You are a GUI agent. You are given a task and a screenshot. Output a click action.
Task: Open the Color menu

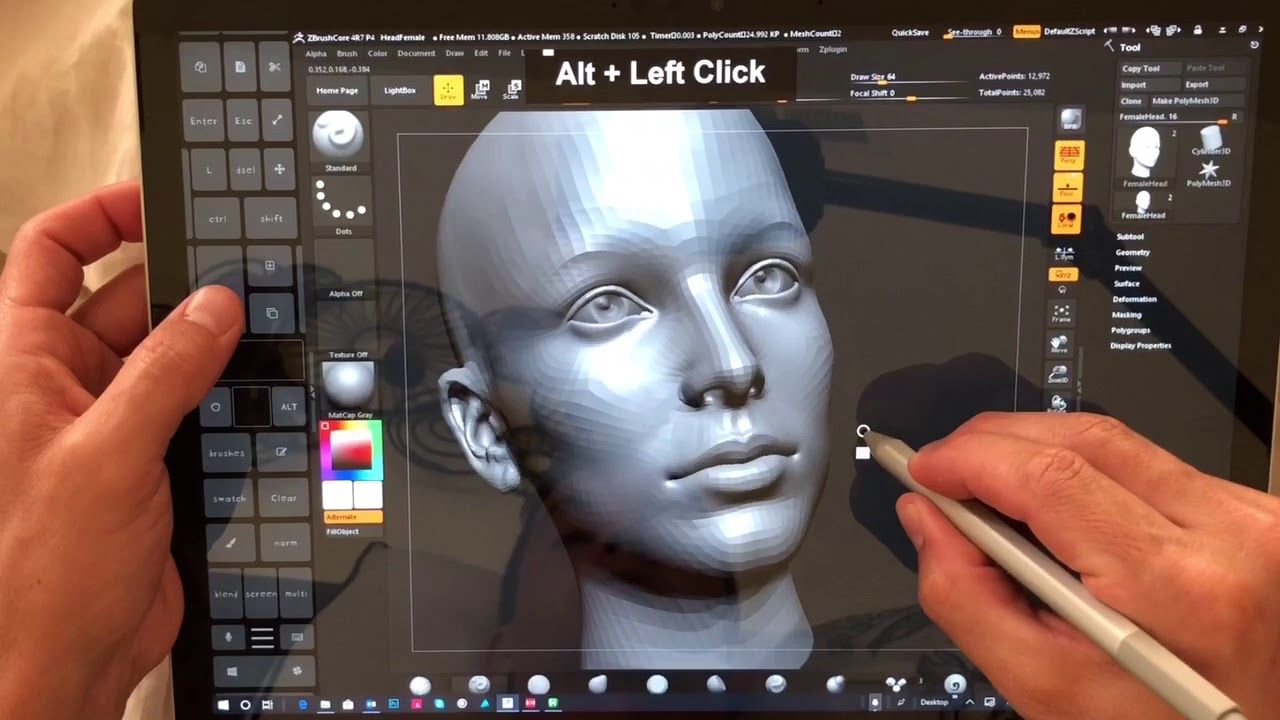[x=378, y=53]
